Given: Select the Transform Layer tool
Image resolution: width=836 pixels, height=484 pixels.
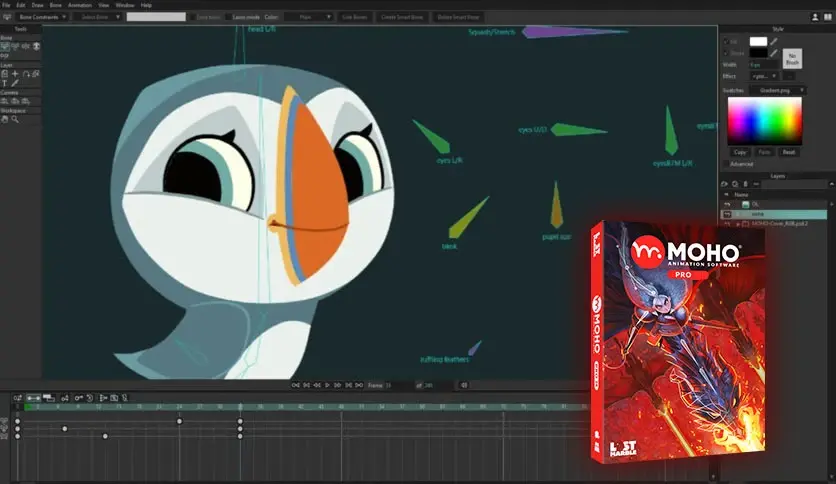Looking at the screenshot, I should pos(4,74).
